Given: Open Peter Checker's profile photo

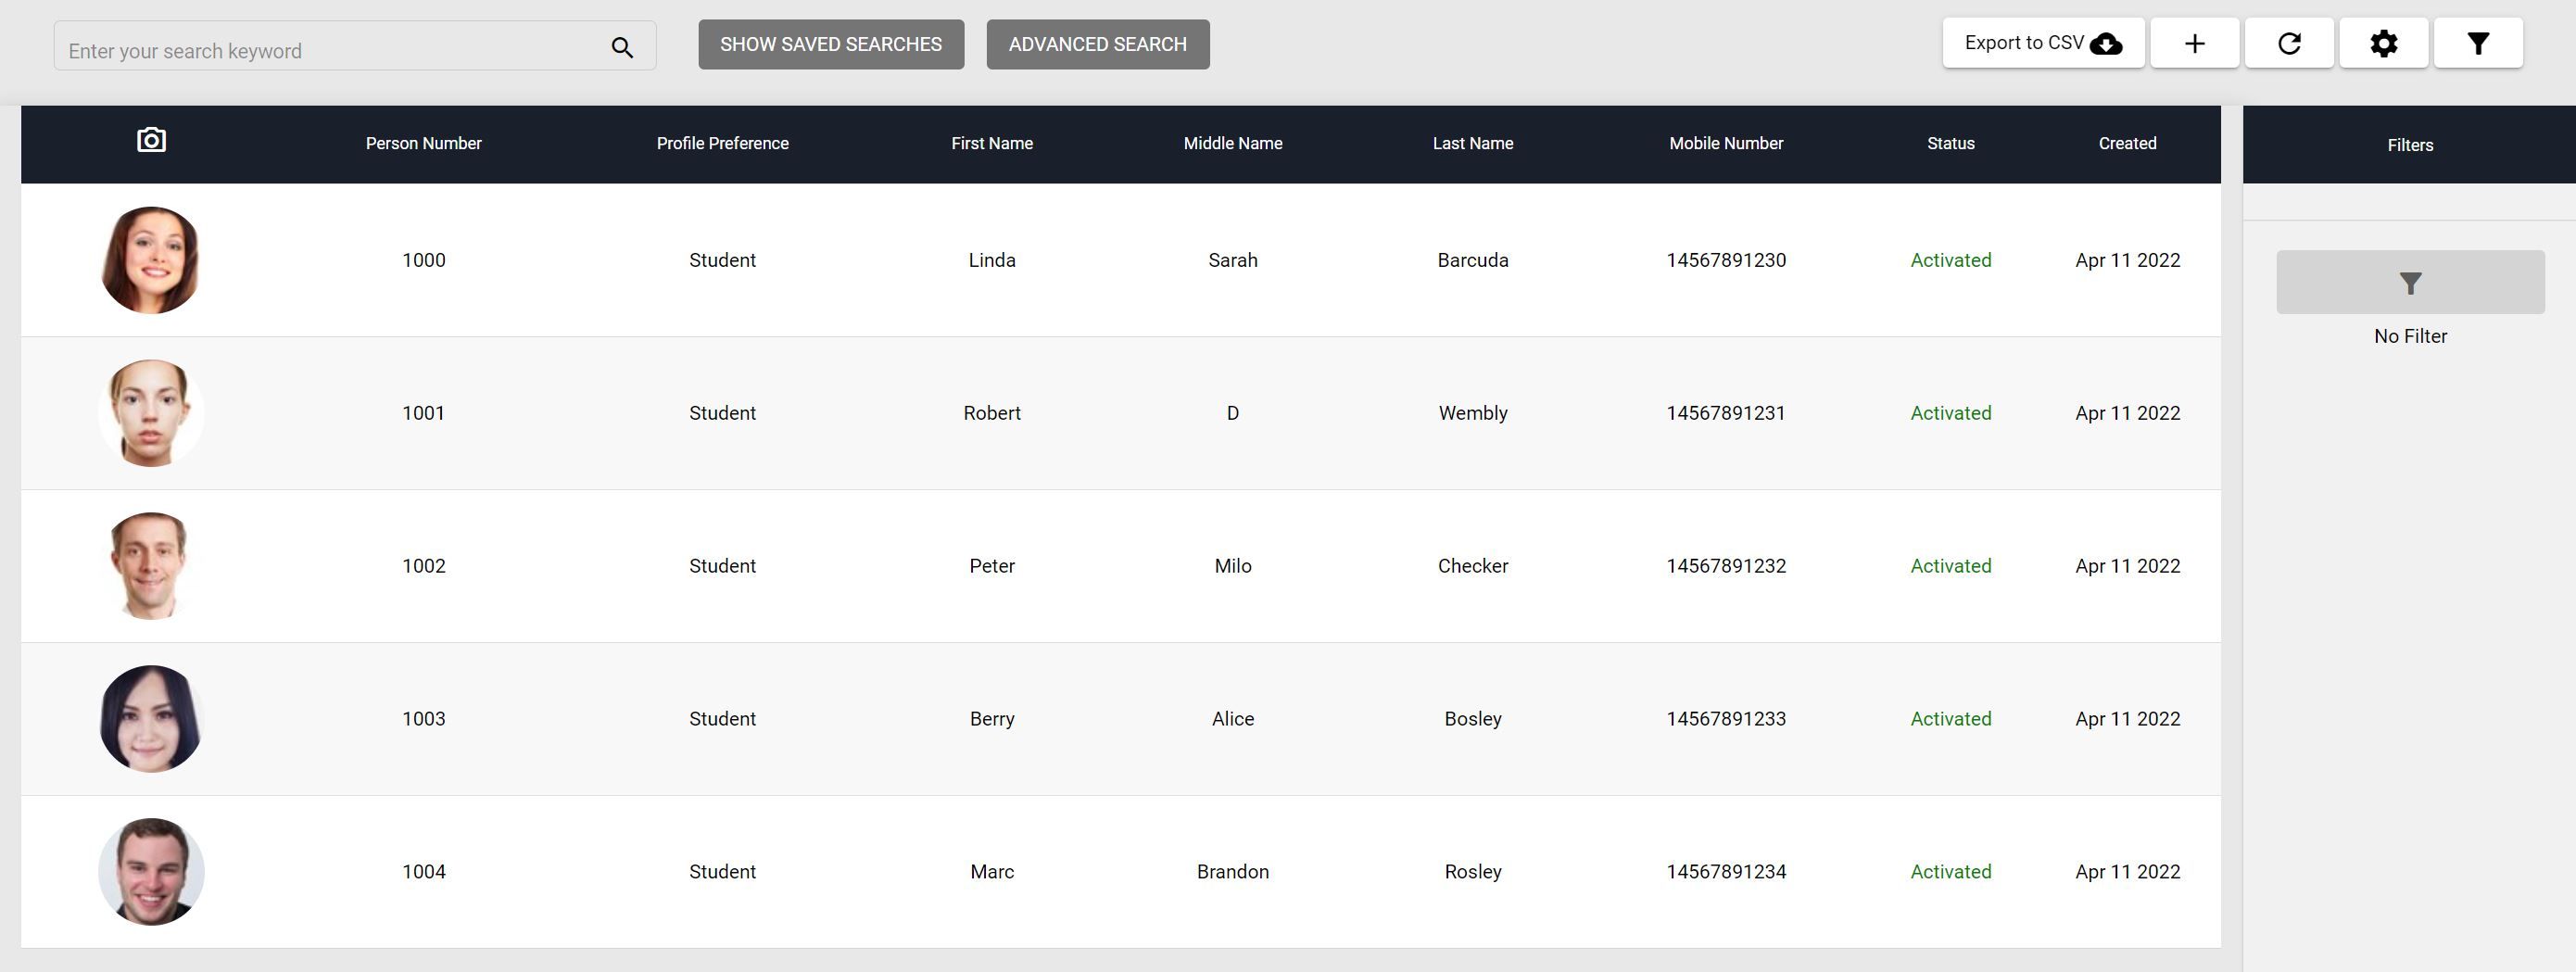Looking at the screenshot, I should coord(151,566).
